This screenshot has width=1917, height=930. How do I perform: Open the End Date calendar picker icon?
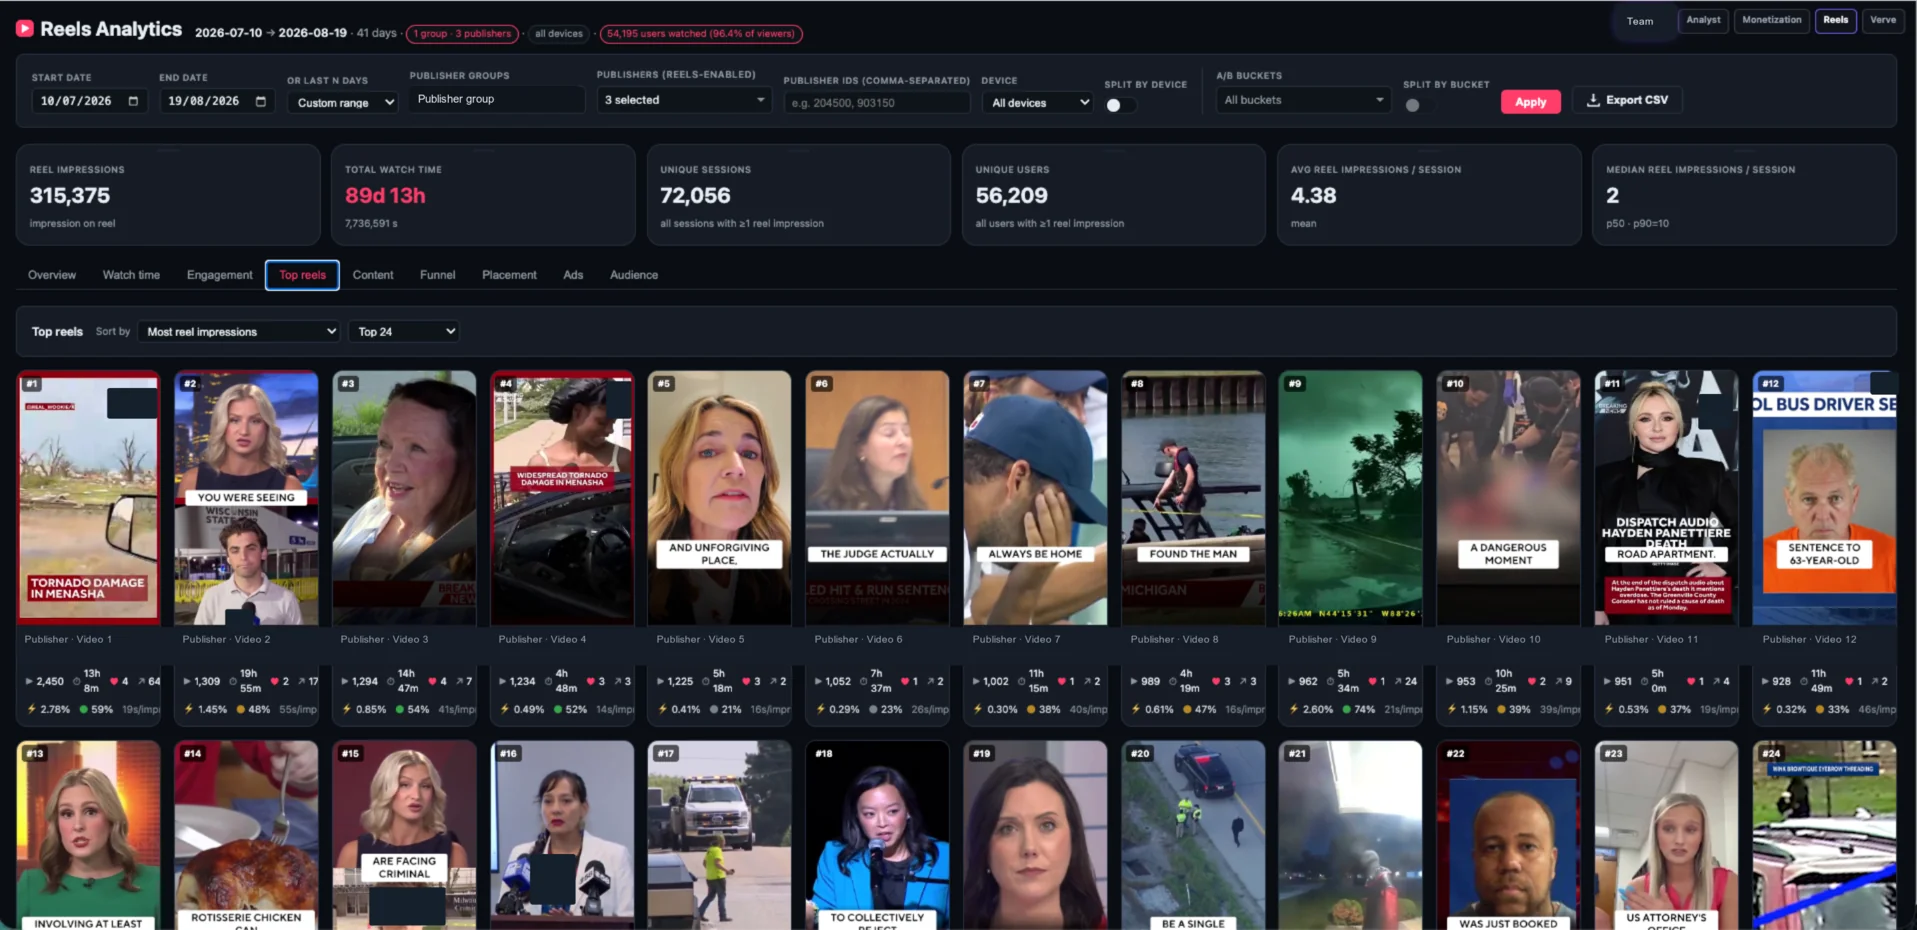(x=261, y=101)
